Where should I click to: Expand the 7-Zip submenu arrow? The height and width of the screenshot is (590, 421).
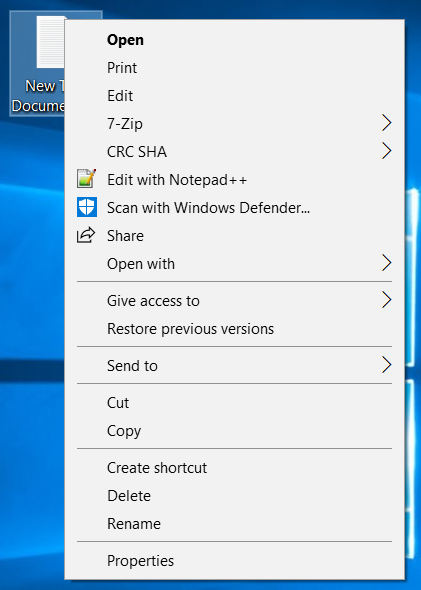tap(386, 123)
